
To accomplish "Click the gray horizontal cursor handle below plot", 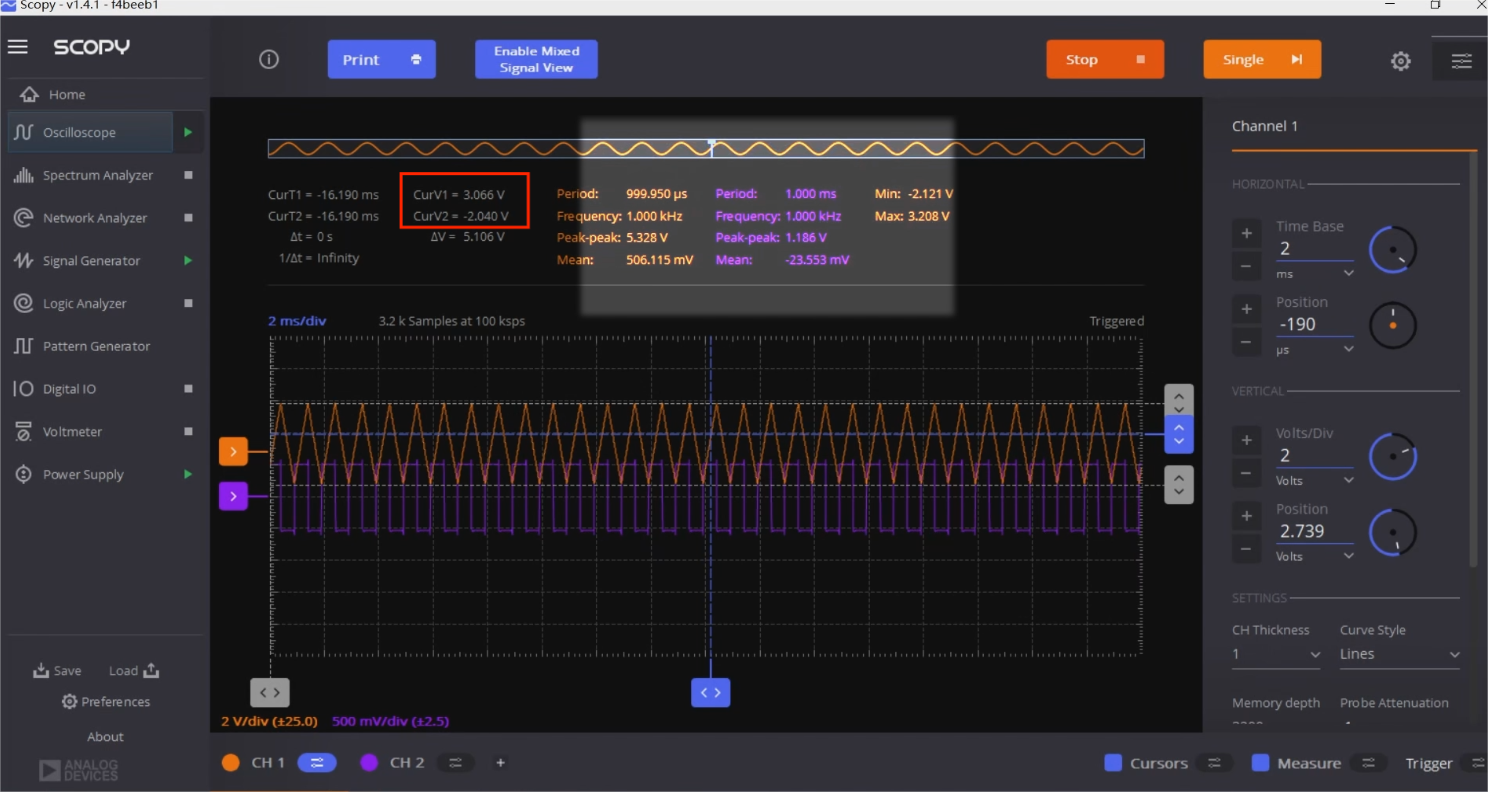I will coord(270,692).
